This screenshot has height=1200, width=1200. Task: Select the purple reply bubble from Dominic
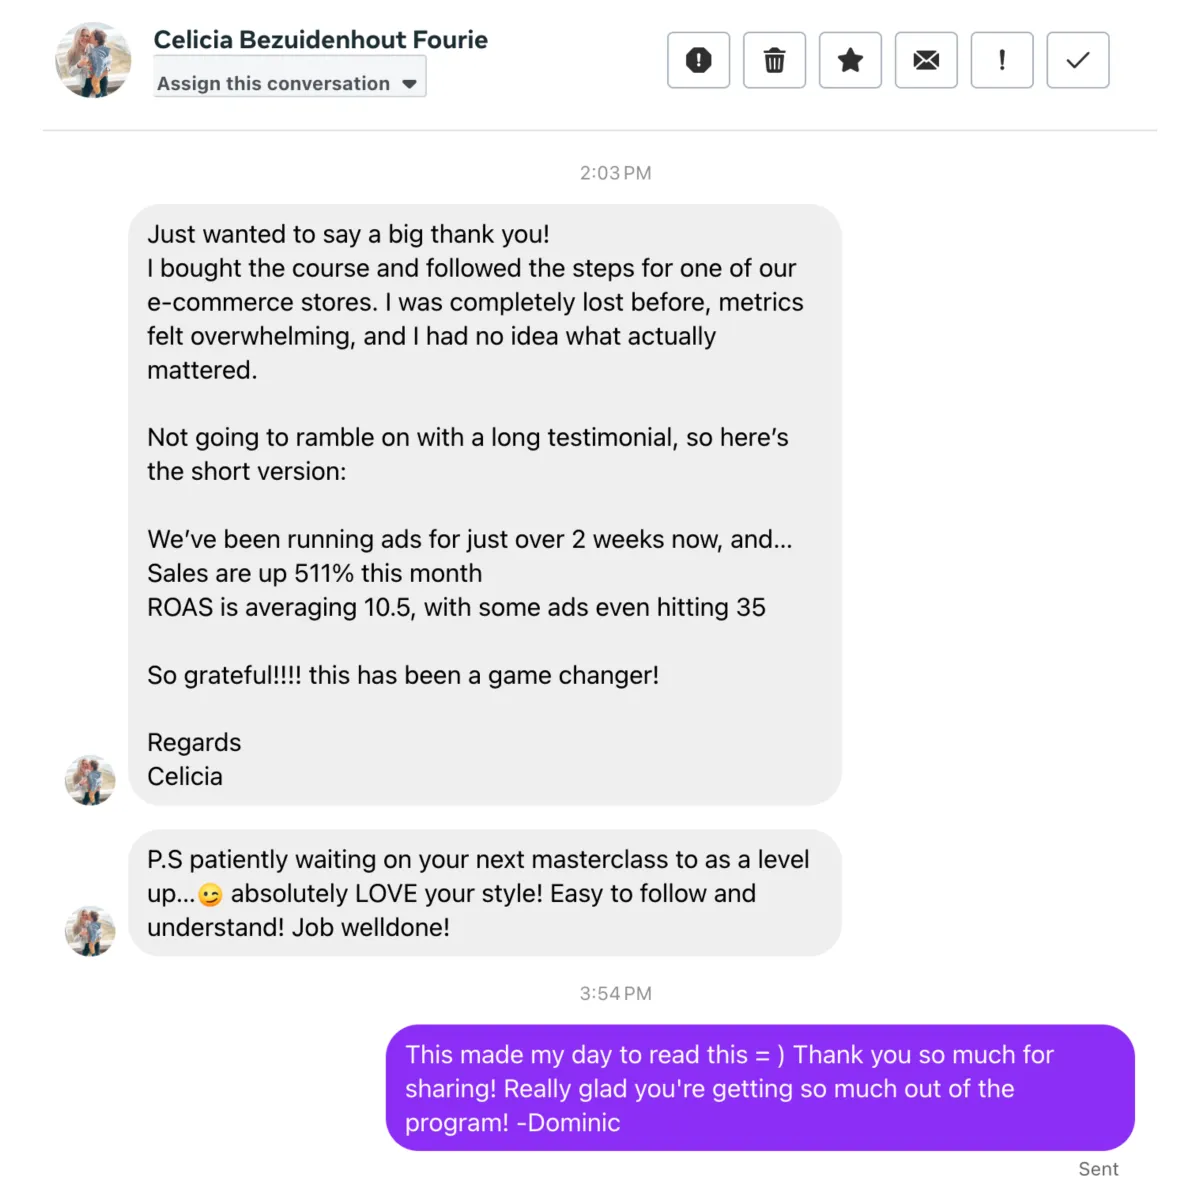click(x=760, y=1088)
